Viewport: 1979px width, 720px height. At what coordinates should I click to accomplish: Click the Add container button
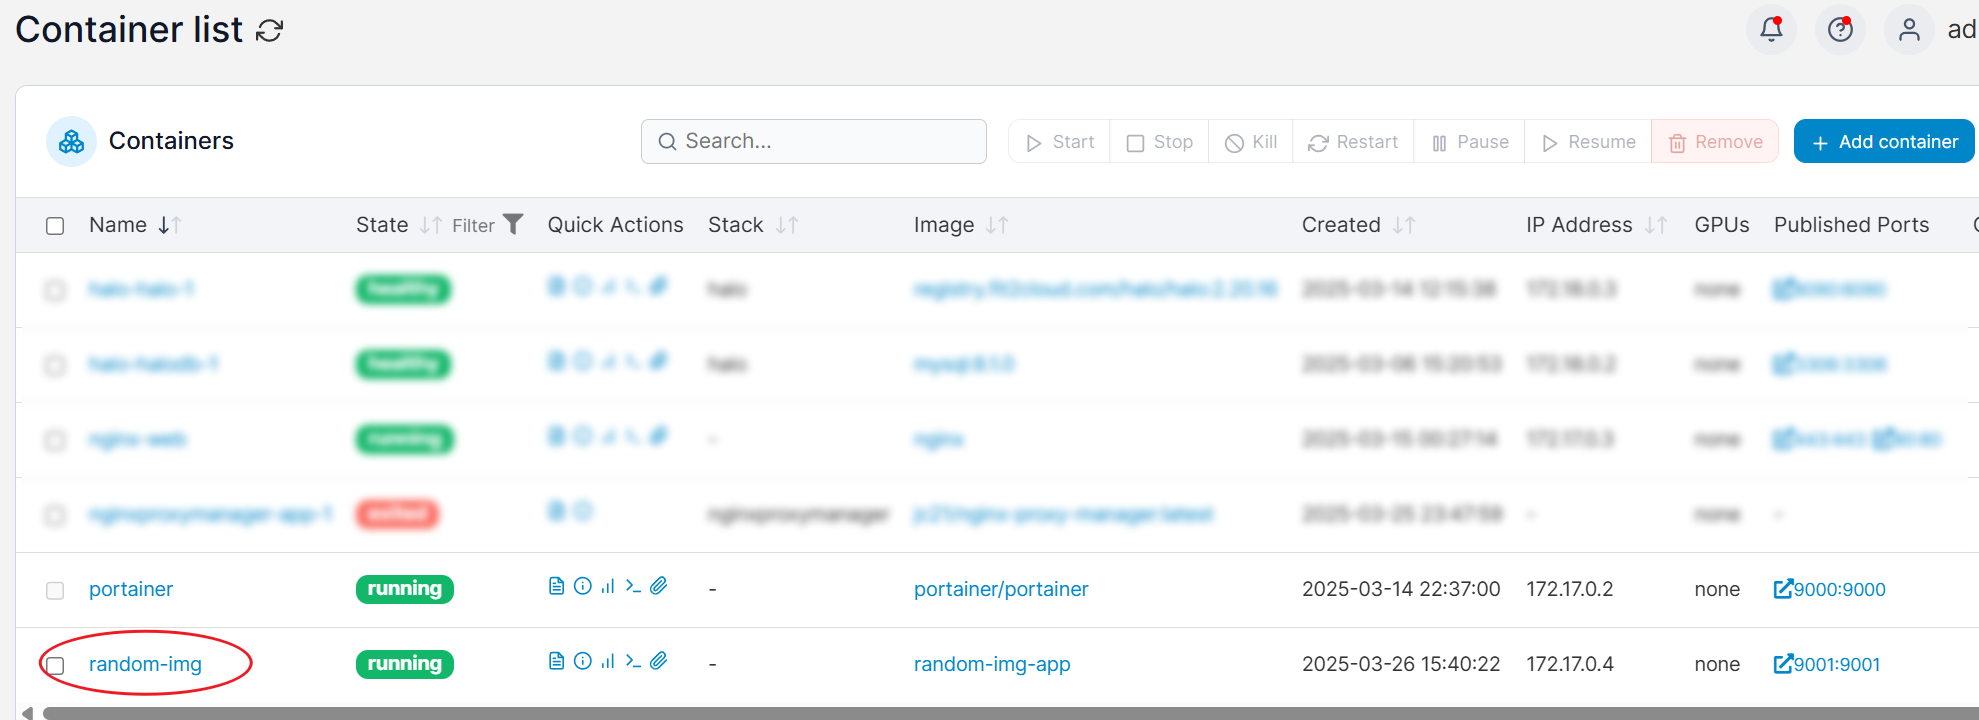click(1883, 142)
